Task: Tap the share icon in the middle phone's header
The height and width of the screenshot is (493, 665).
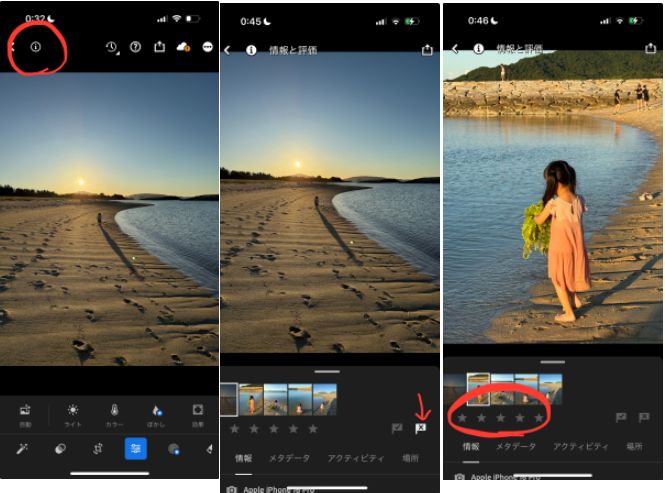Action: (x=427, y=50)
